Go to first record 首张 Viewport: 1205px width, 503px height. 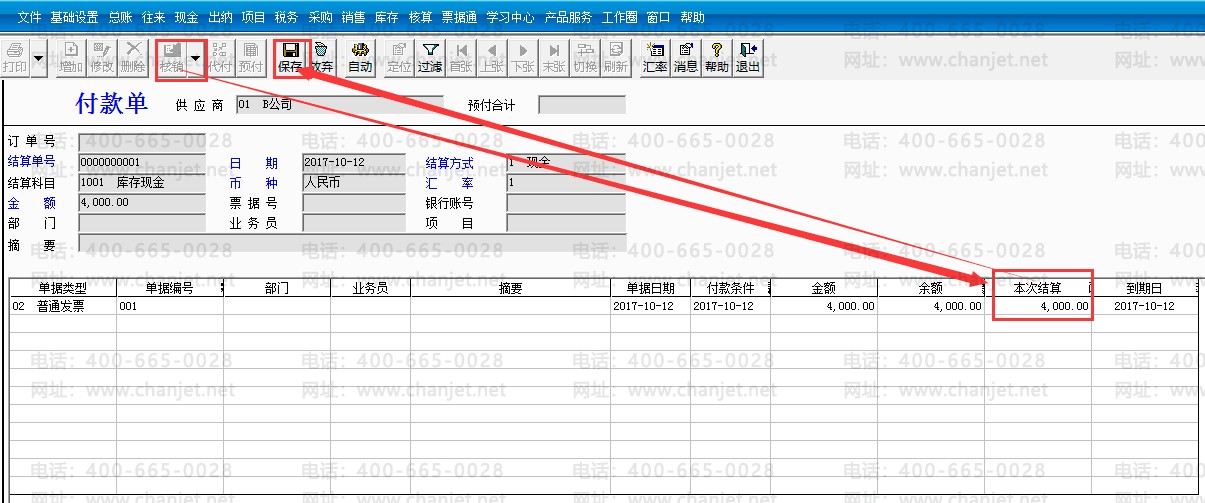pyautogui.click(x=461, y=57)
